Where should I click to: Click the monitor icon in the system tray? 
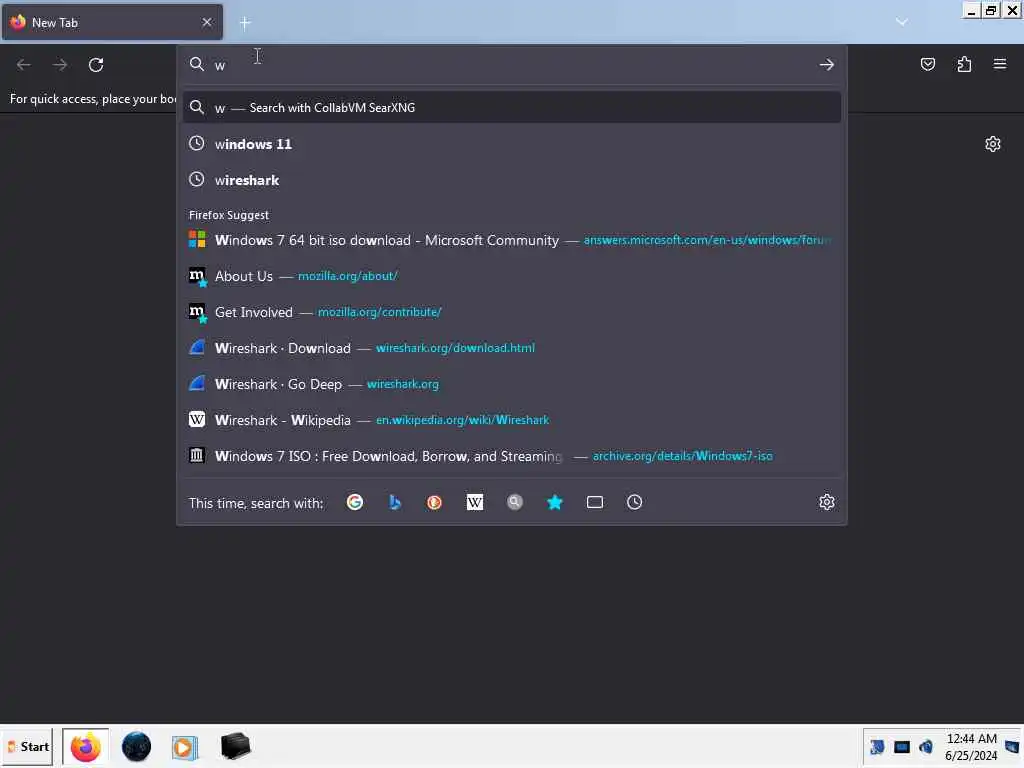(x=901, y=746)
